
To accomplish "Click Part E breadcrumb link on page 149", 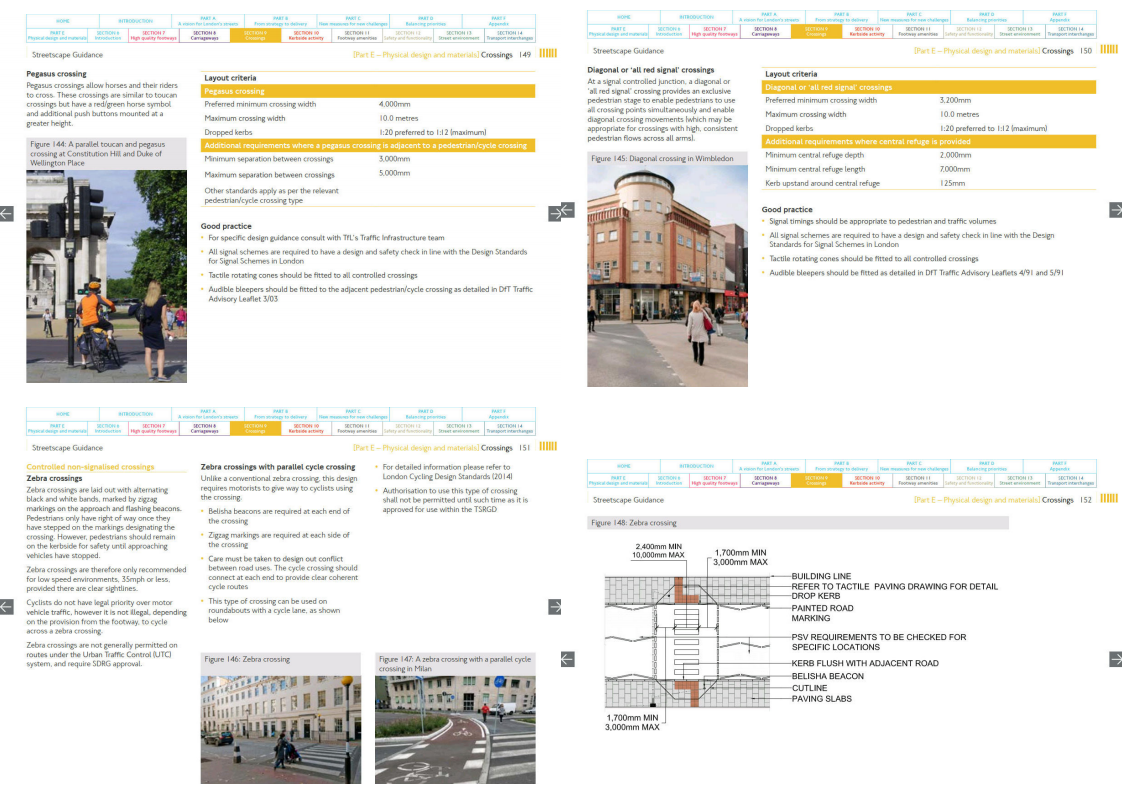I will [416, 54].
